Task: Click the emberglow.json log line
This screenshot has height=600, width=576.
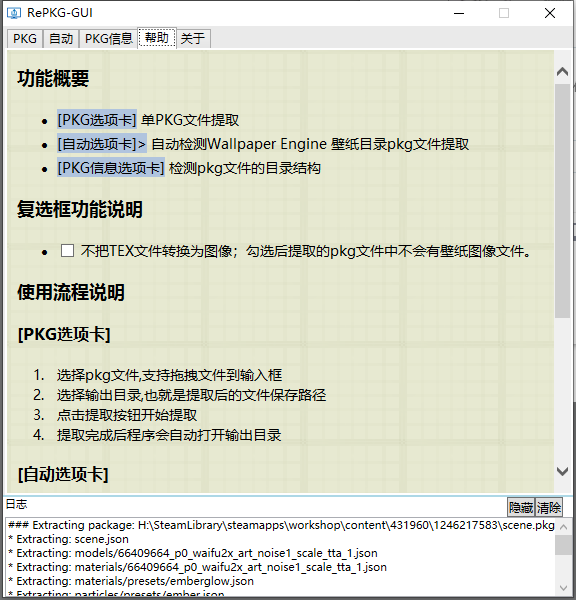Action: pos(131,581)
